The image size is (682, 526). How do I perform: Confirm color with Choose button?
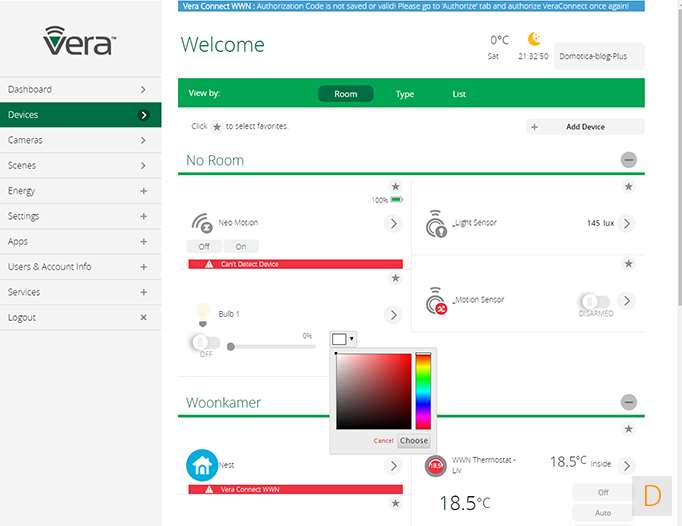(x=413, y=441)
